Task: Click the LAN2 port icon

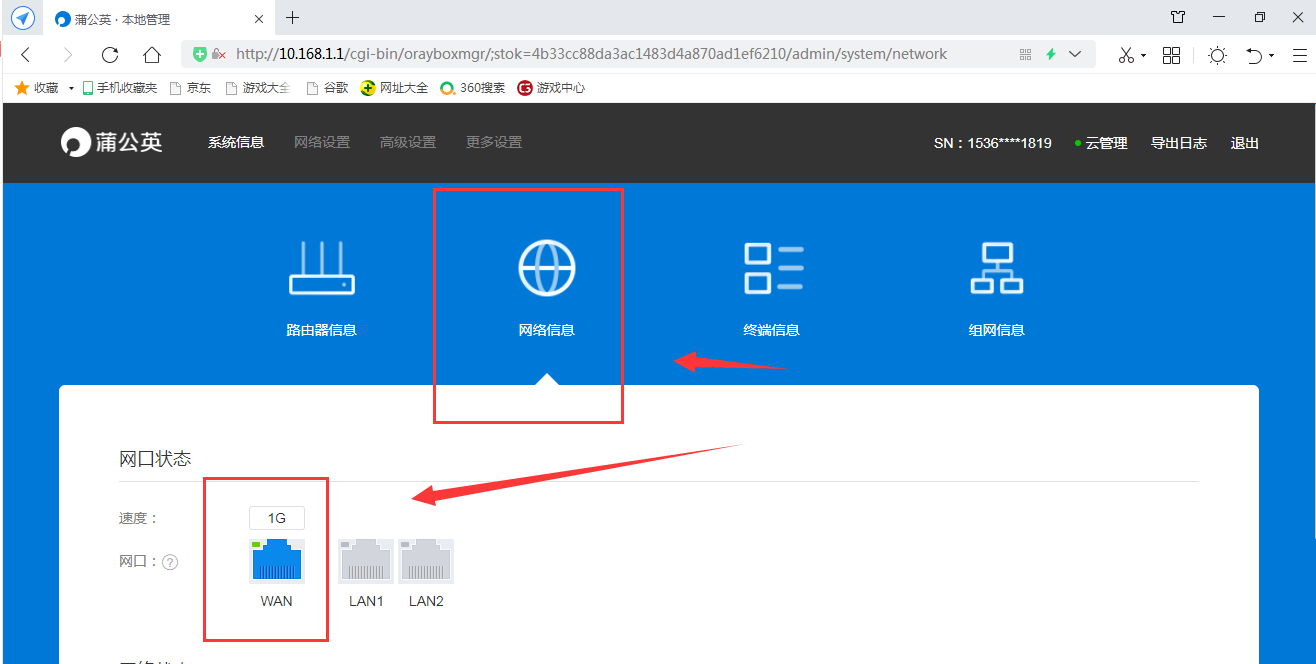Action: click(426, 561)
